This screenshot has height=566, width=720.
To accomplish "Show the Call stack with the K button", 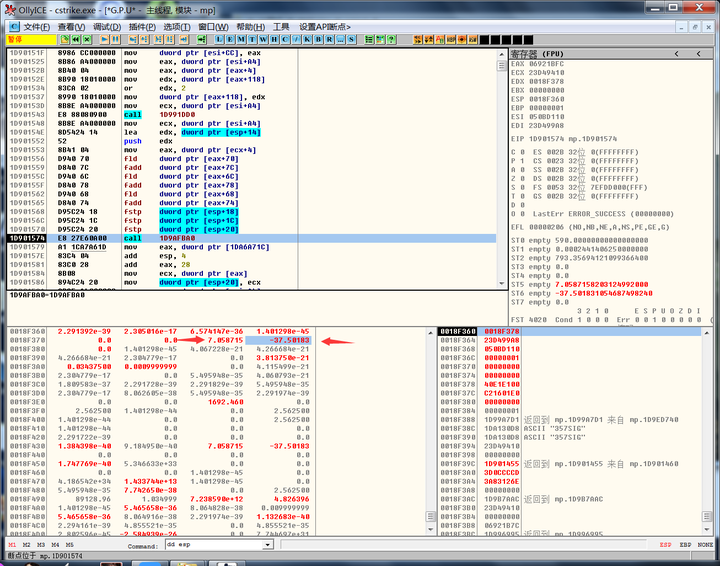I will 307,38.
